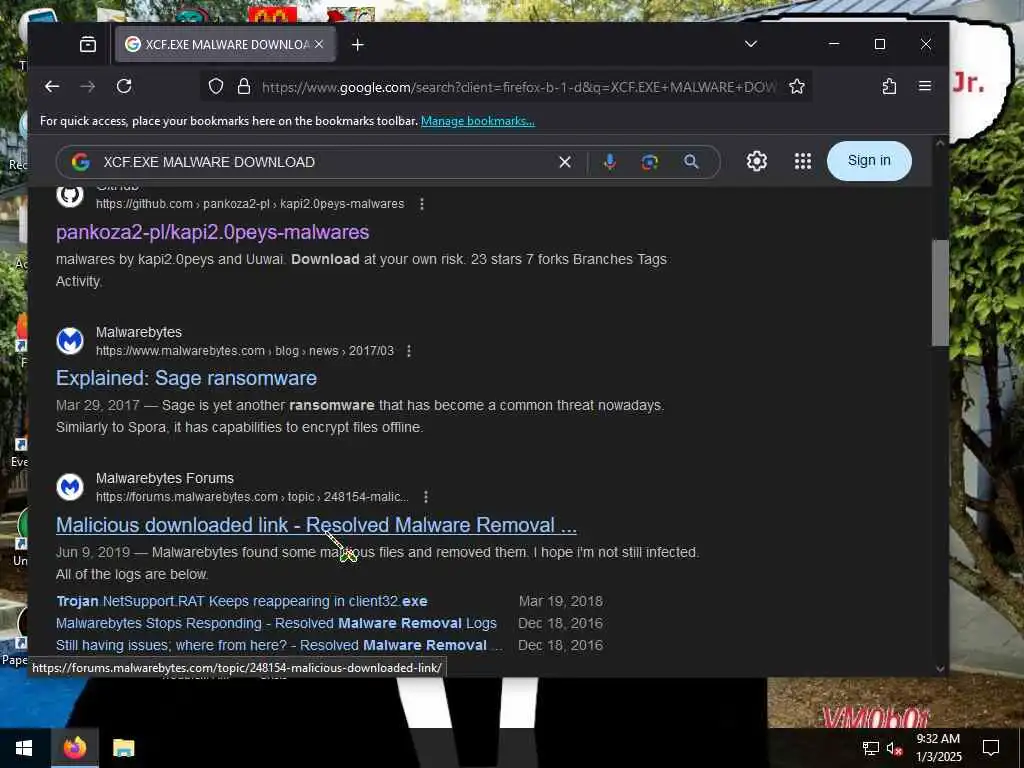Open Firefox View icon in tab bar
Screen dimensions: 1024x768
(88, 44)
